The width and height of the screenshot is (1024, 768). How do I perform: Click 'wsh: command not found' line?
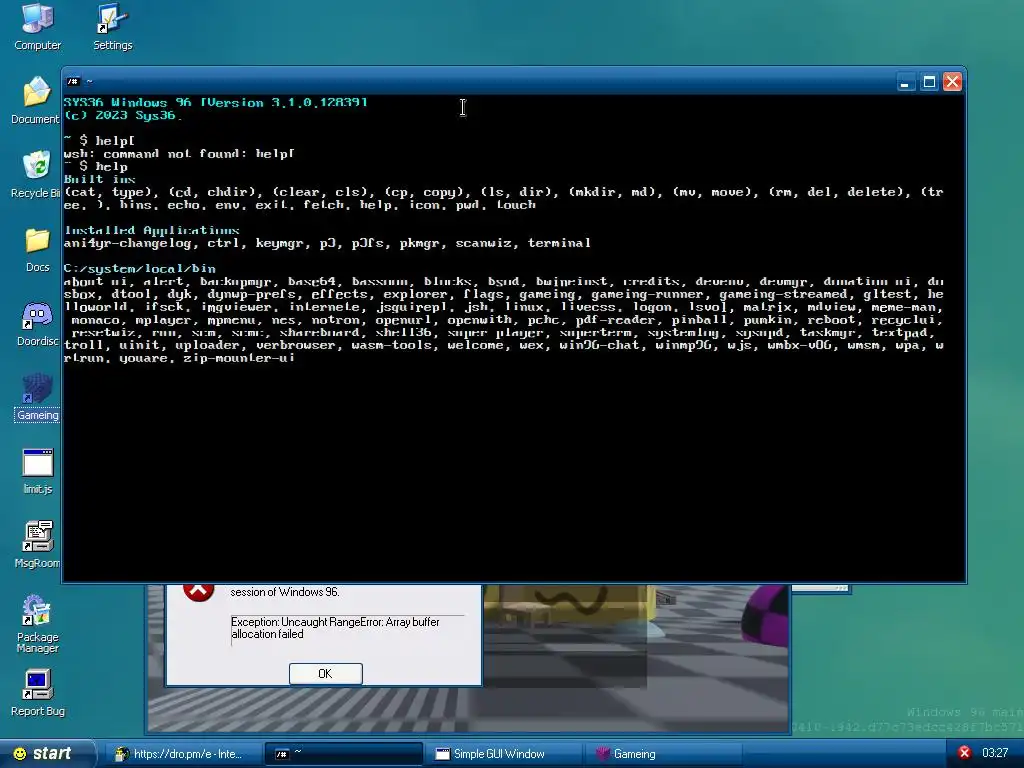coord(179,153)
